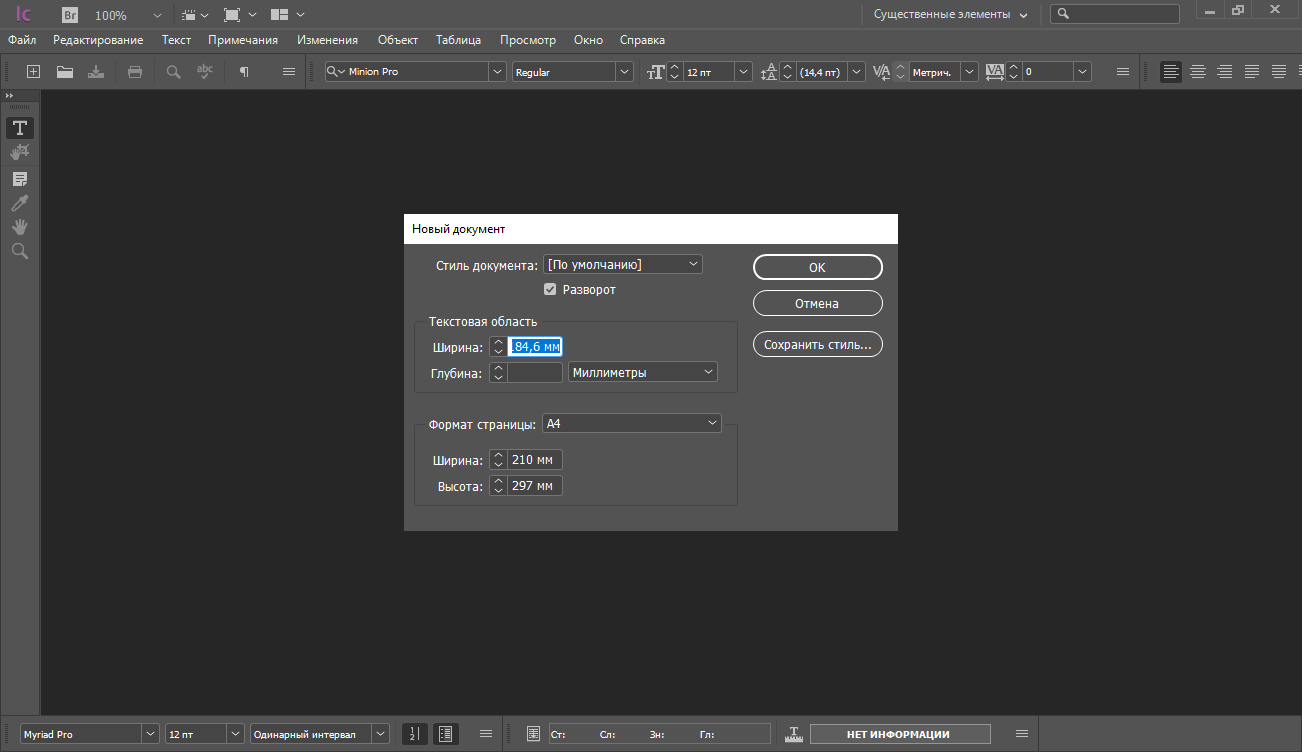Viewport: 1302px width, 752px height.
Task: Pick the Eyedropper tool
Action: click(x=19, y=203)
